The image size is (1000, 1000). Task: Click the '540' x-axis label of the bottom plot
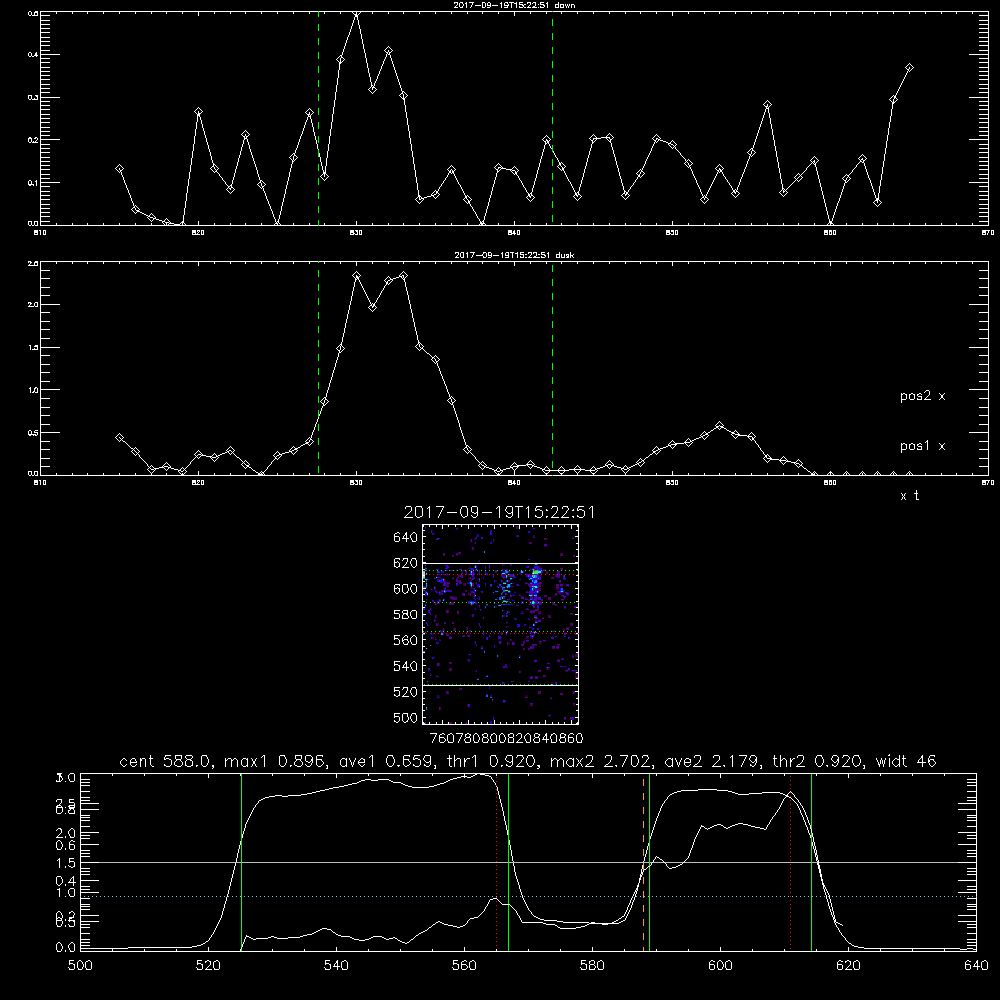click(x=336, y=966)
